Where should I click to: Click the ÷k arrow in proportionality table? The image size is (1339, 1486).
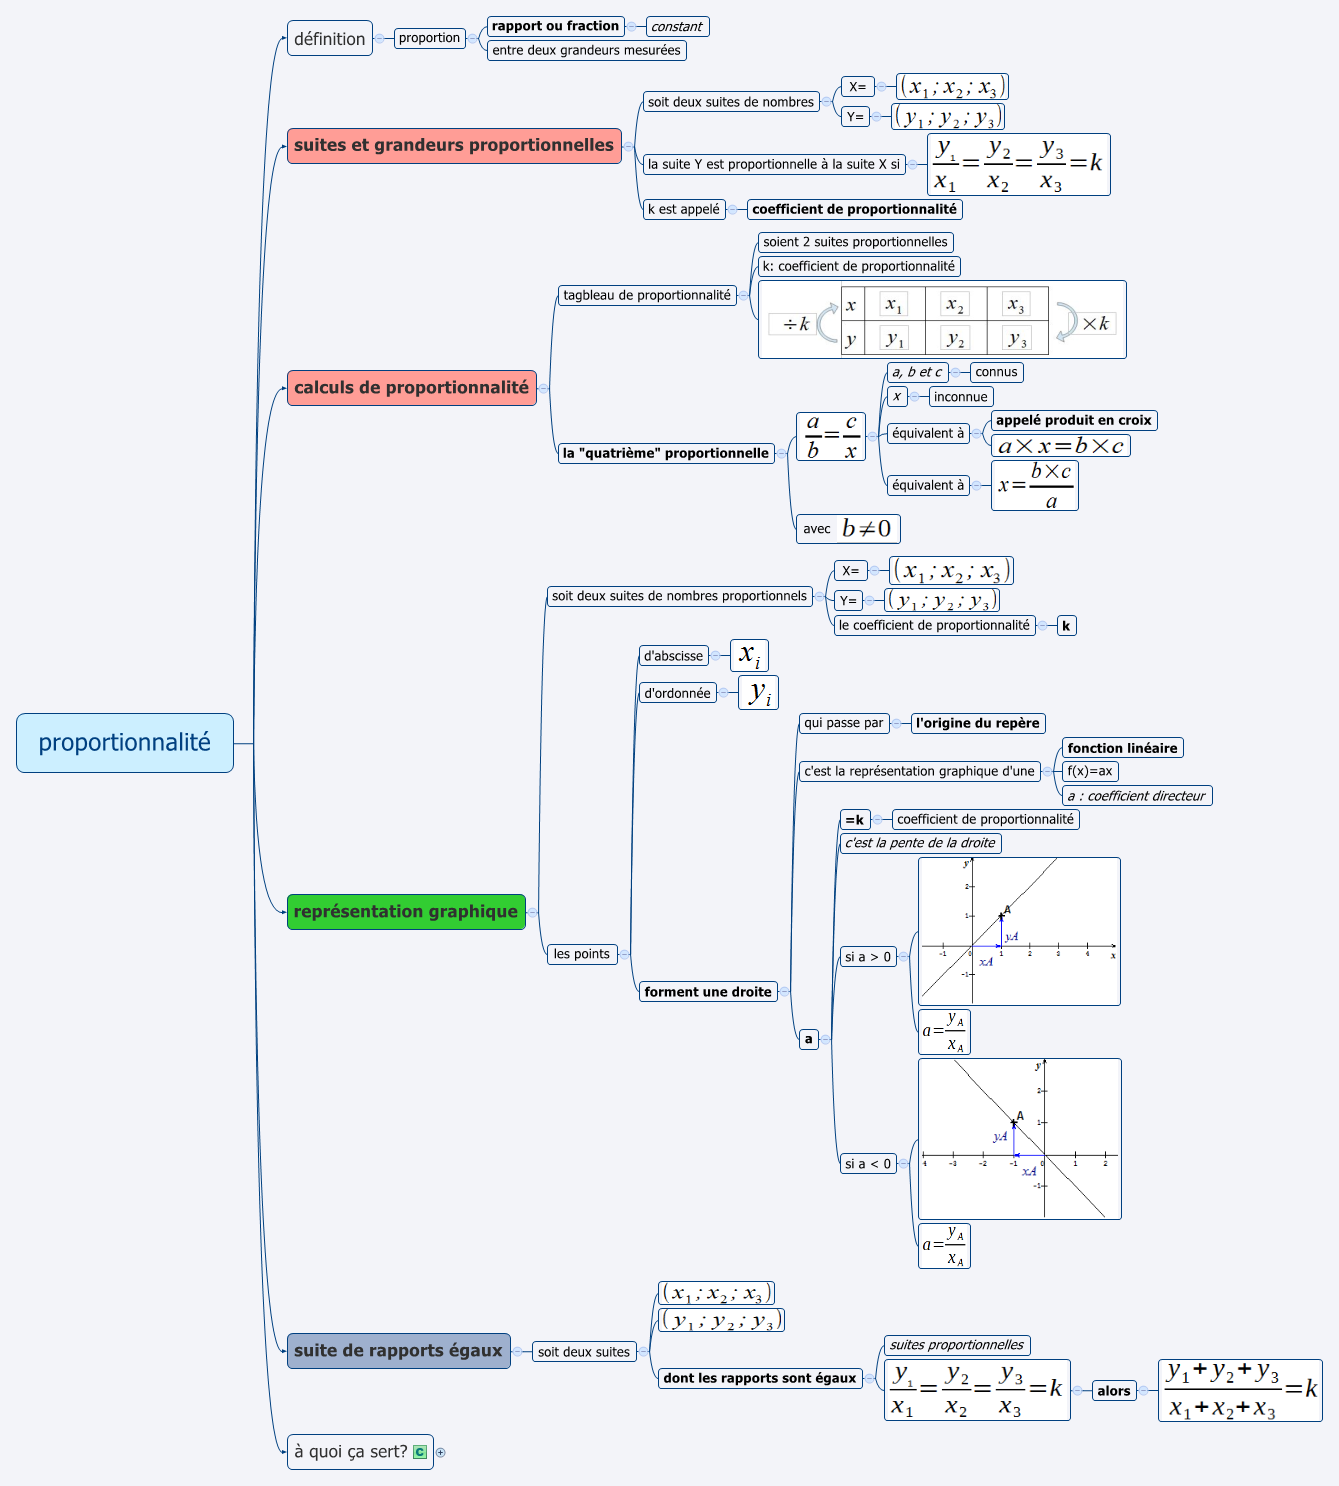coord(827,323)
